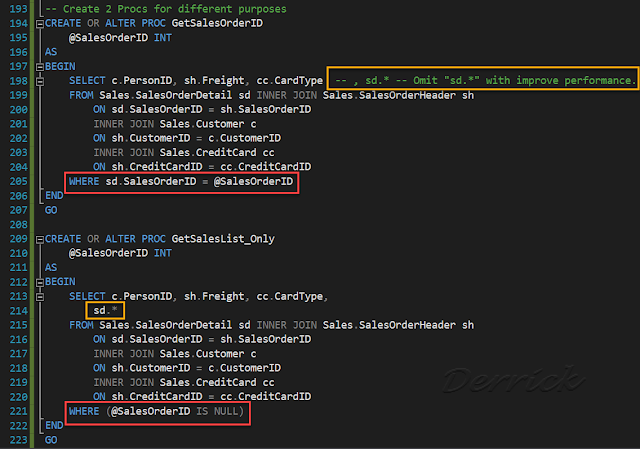Image resolution: width=640 pixels, height=449 pixels.
Task: Click 'Sales.SalesOrderHeader sh' on line 199
Action: click(x=398, y=95)
